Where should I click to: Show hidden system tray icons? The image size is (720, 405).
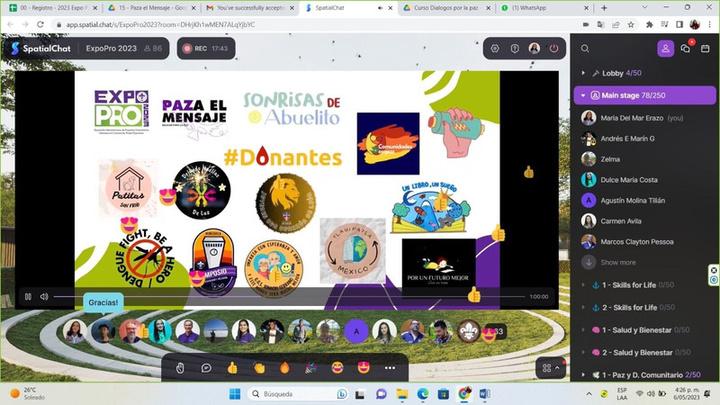pos(589,394)
